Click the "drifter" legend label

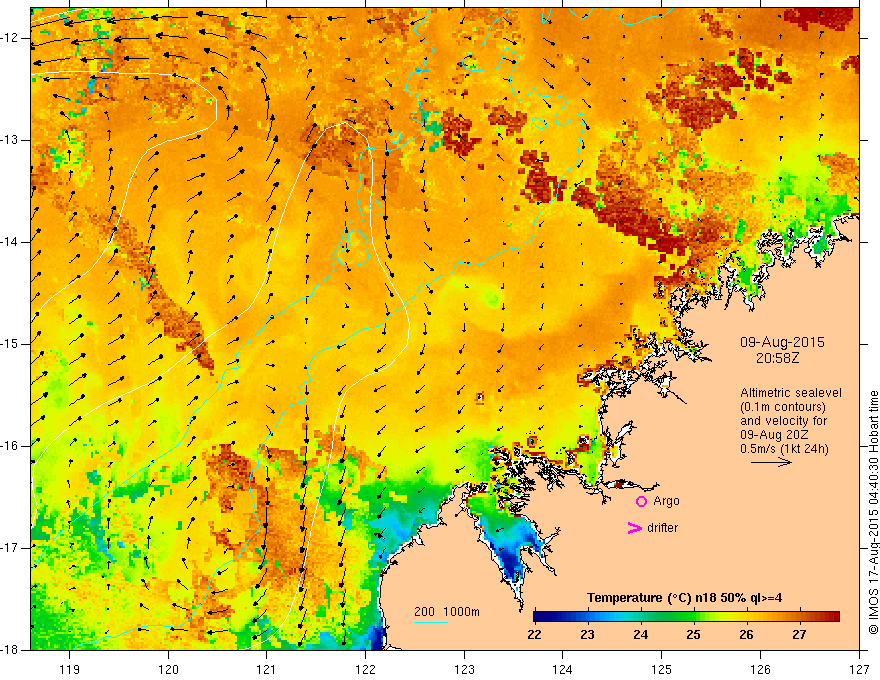point(662,528)
